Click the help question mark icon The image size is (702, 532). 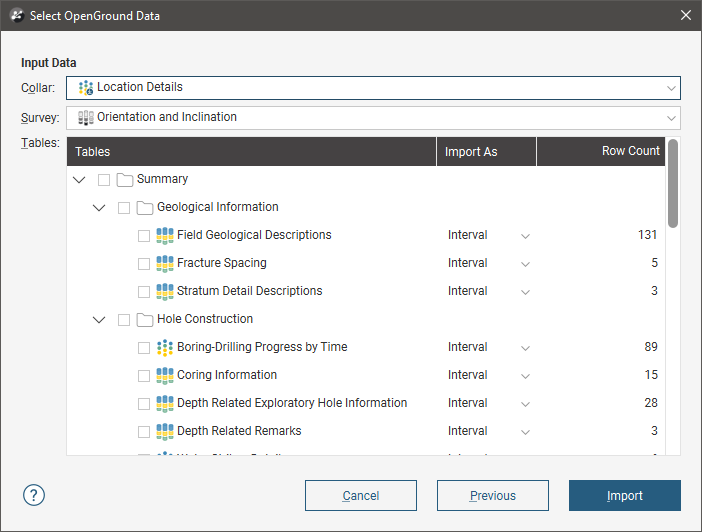(36, 495)
